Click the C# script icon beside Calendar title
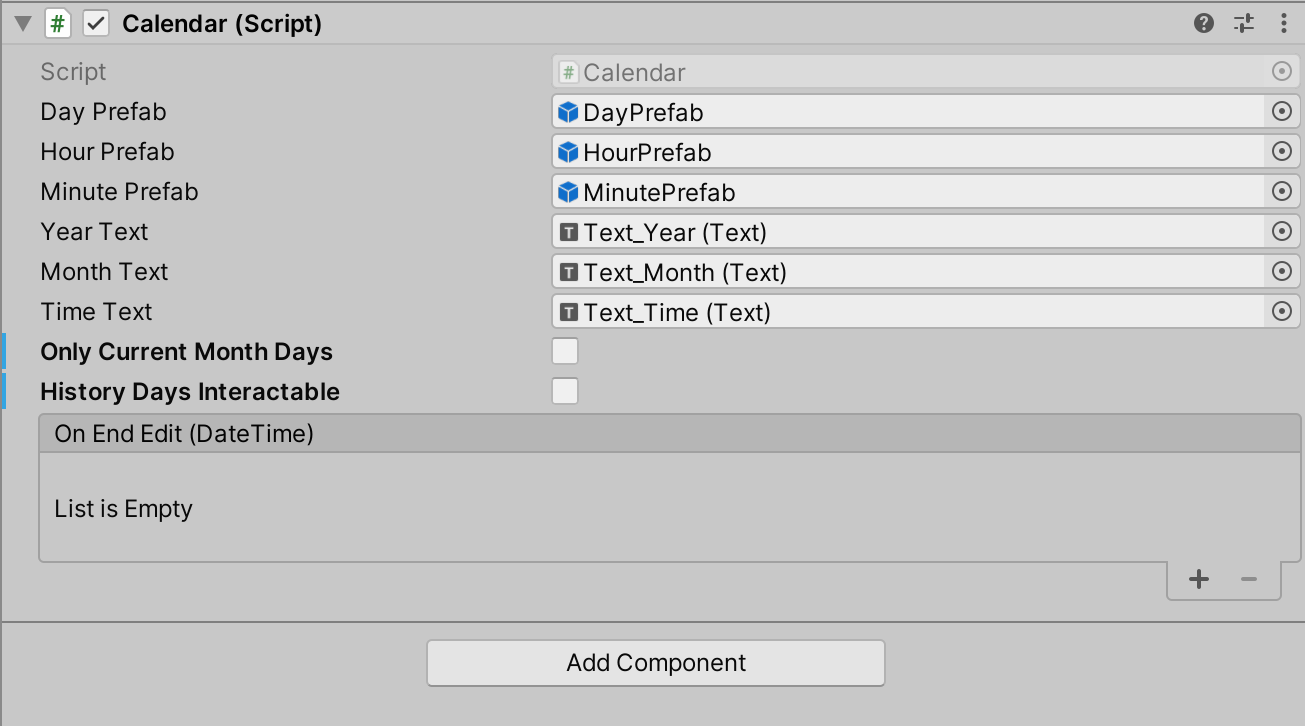This screenshot has height=726, width=1305. (x=57, y=23)
